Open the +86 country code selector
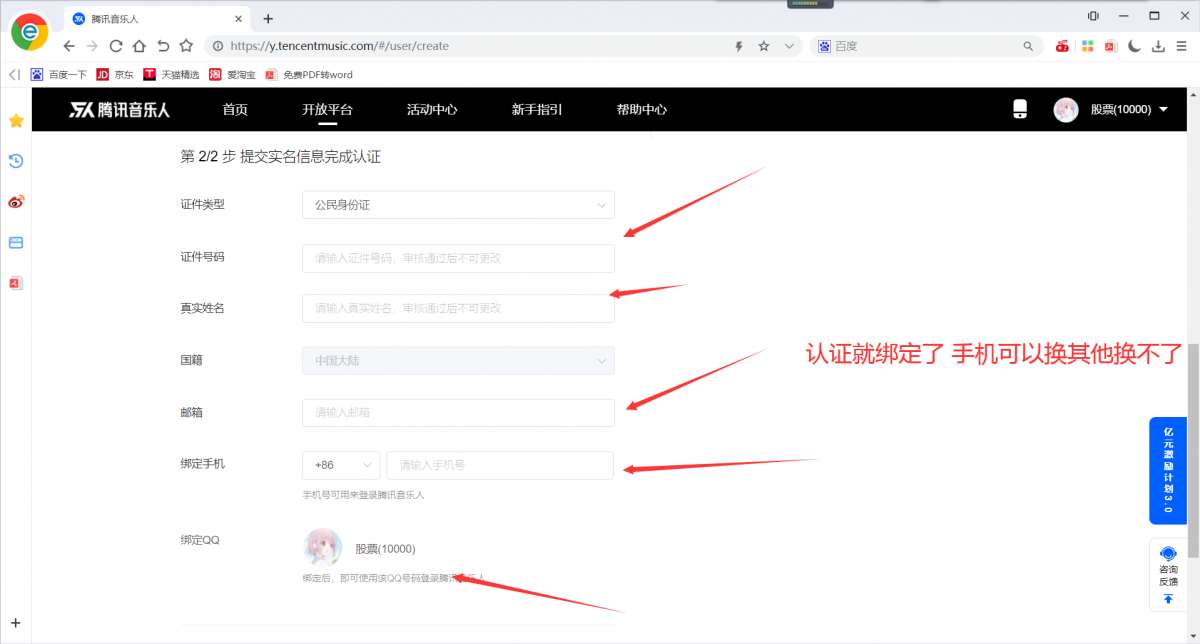The height and width of the screenshot is (644, 1200). click(x=340, y=464)
